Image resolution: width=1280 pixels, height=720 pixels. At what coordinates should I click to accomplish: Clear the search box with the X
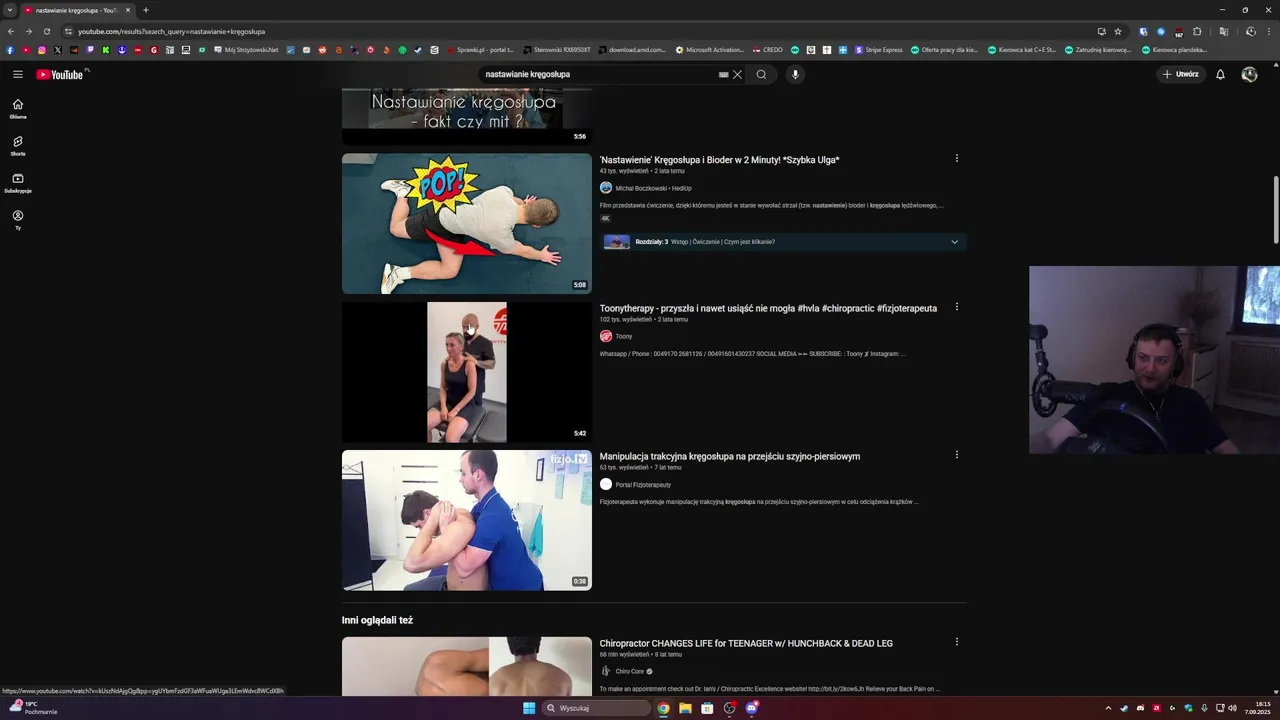click(x=737, y=74)
